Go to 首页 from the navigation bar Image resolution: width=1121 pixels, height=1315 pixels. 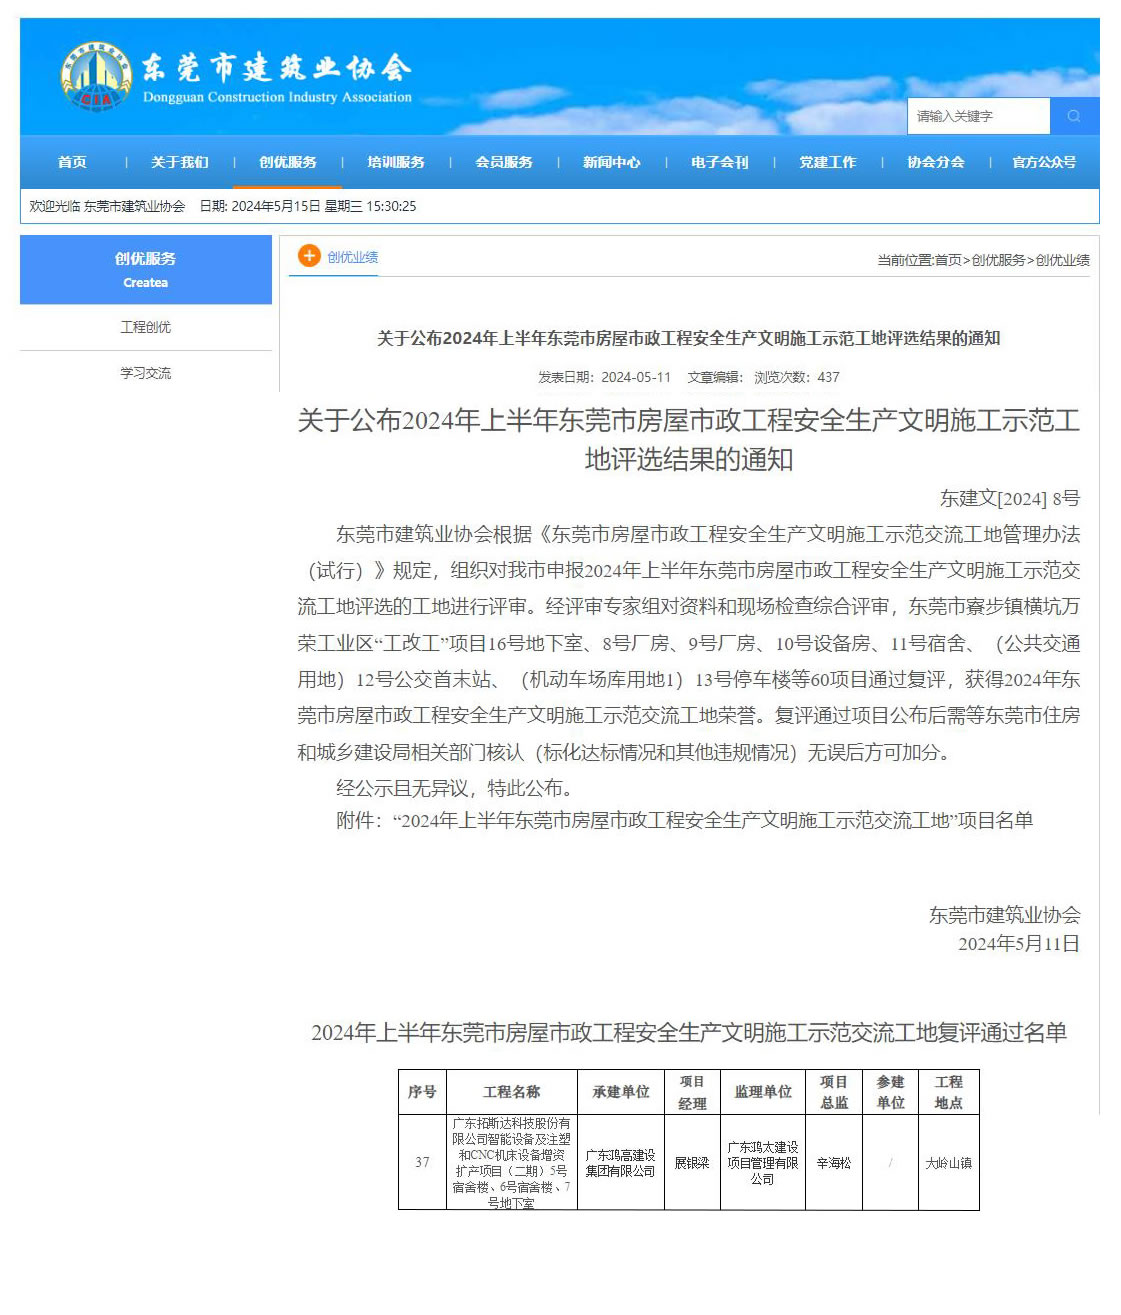(x=74, y=162)
